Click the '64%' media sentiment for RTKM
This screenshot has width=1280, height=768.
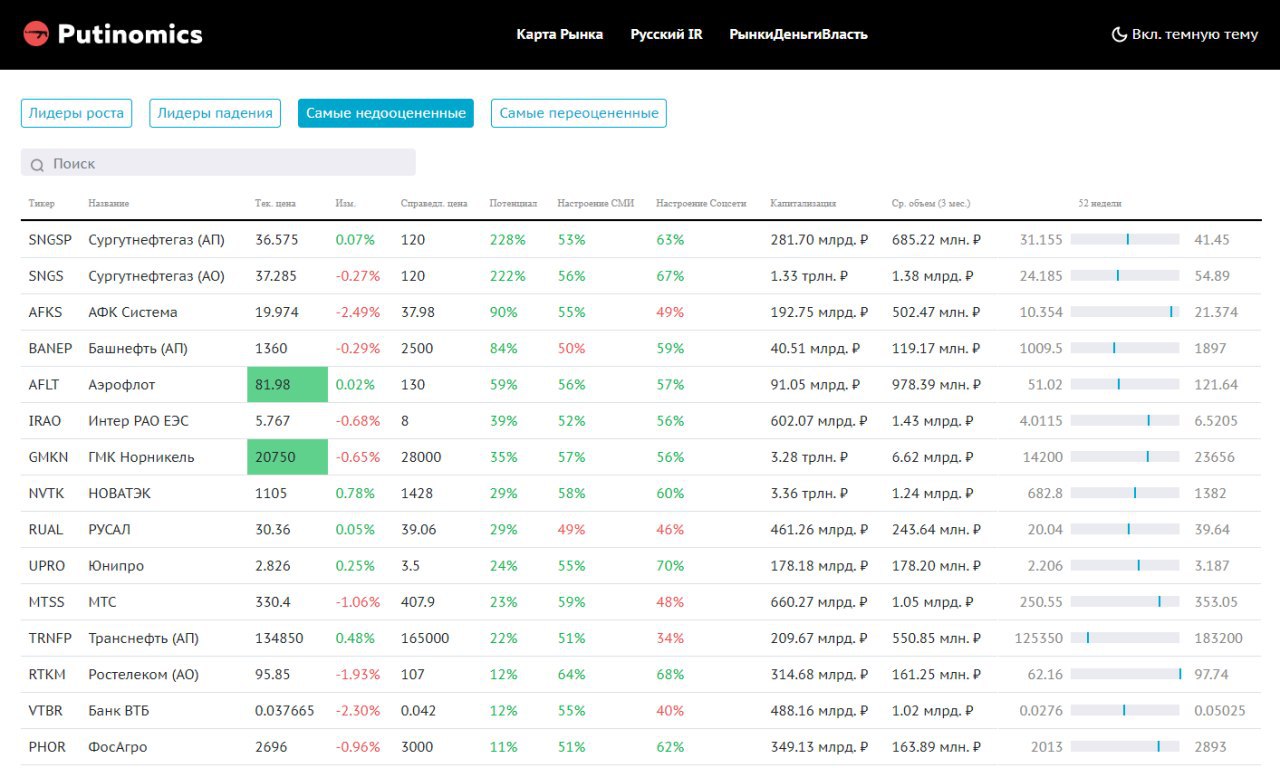coord(572,674)
